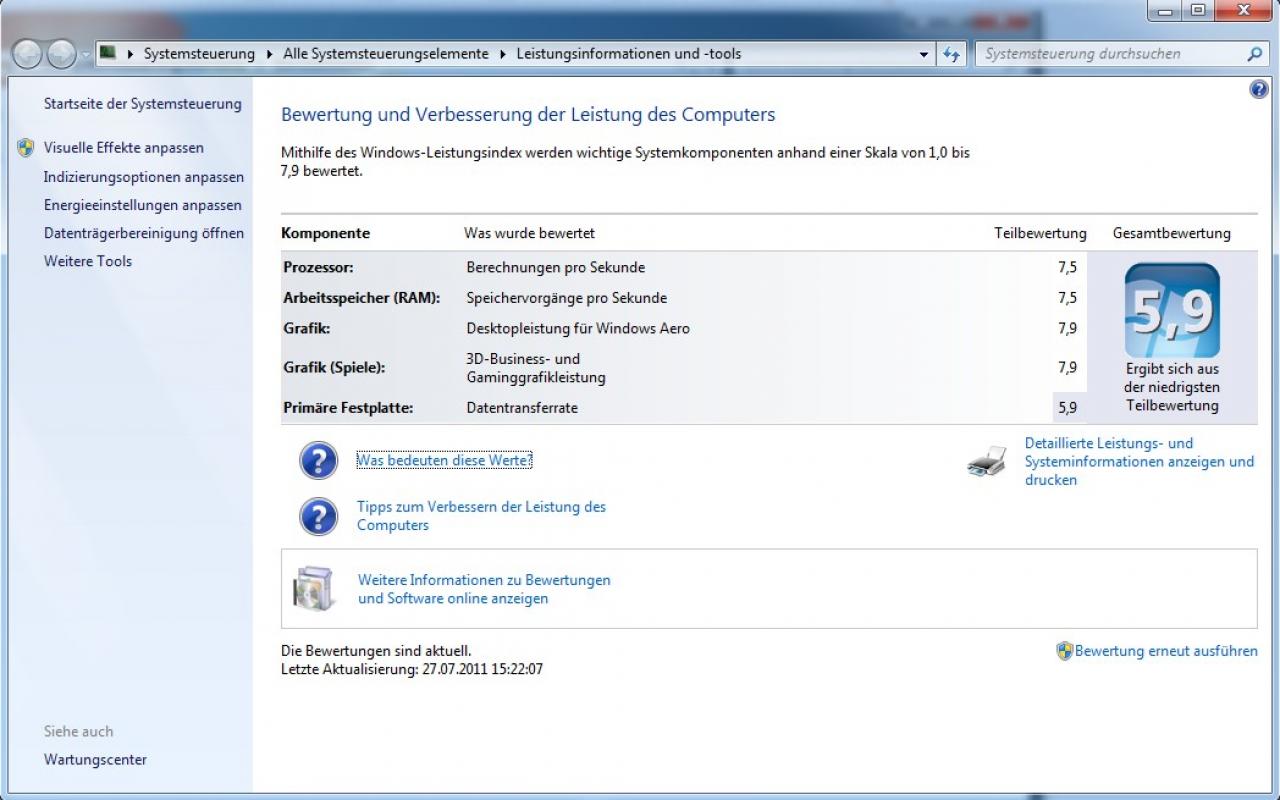
Task: Click into Systemsteuerung durchsuchen search field
Action: [1110, 54]
